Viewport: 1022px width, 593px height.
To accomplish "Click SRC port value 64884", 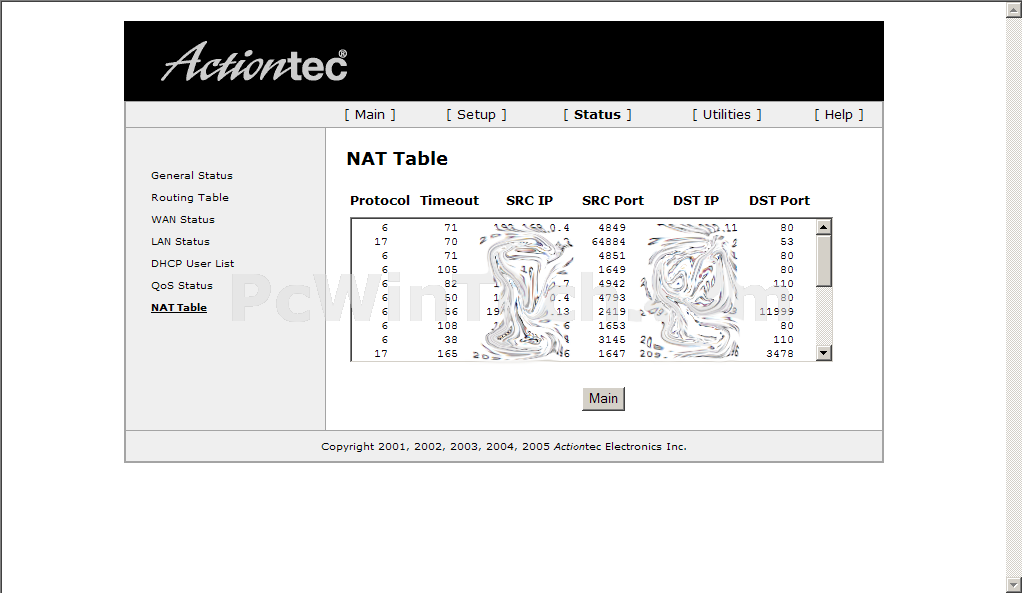I will tap(609, 242).
